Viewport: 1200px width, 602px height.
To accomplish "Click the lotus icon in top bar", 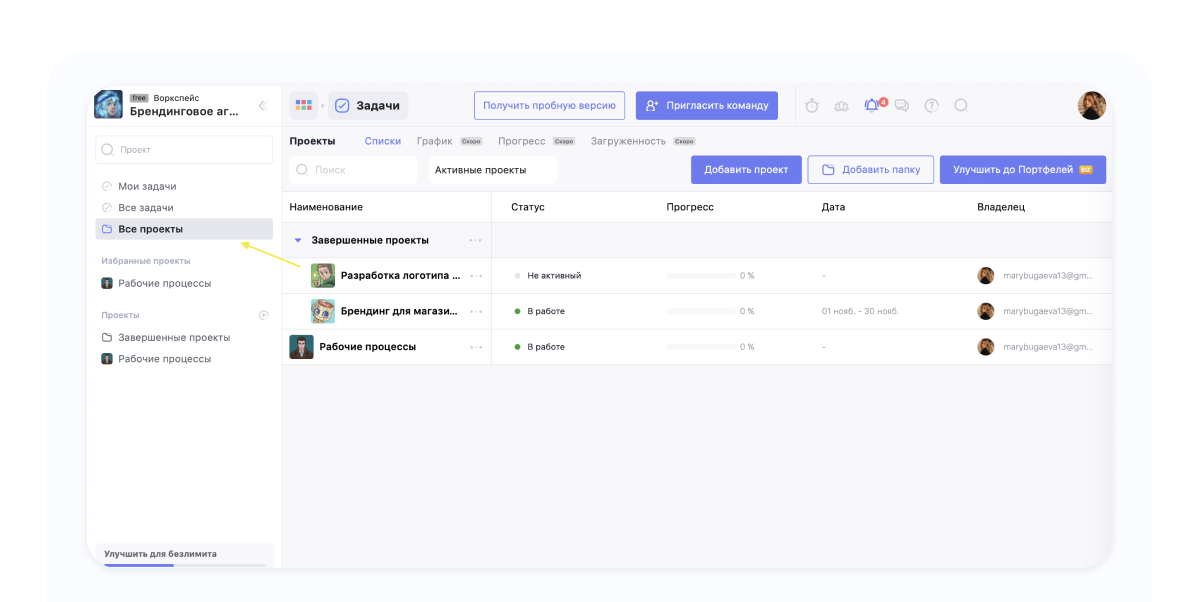I will coord(841,105).
